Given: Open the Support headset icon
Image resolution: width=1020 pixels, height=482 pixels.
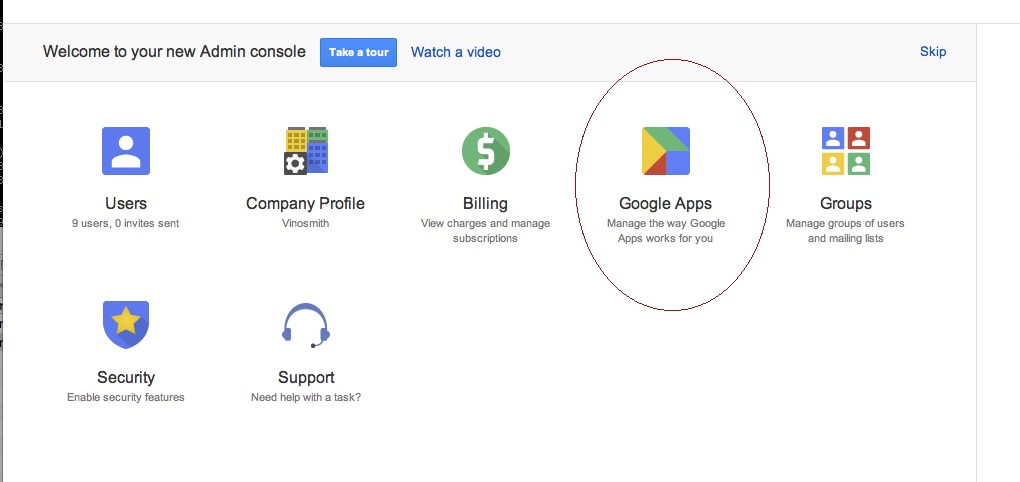Looking at the screenshot, I should click(x=306, y=325).
